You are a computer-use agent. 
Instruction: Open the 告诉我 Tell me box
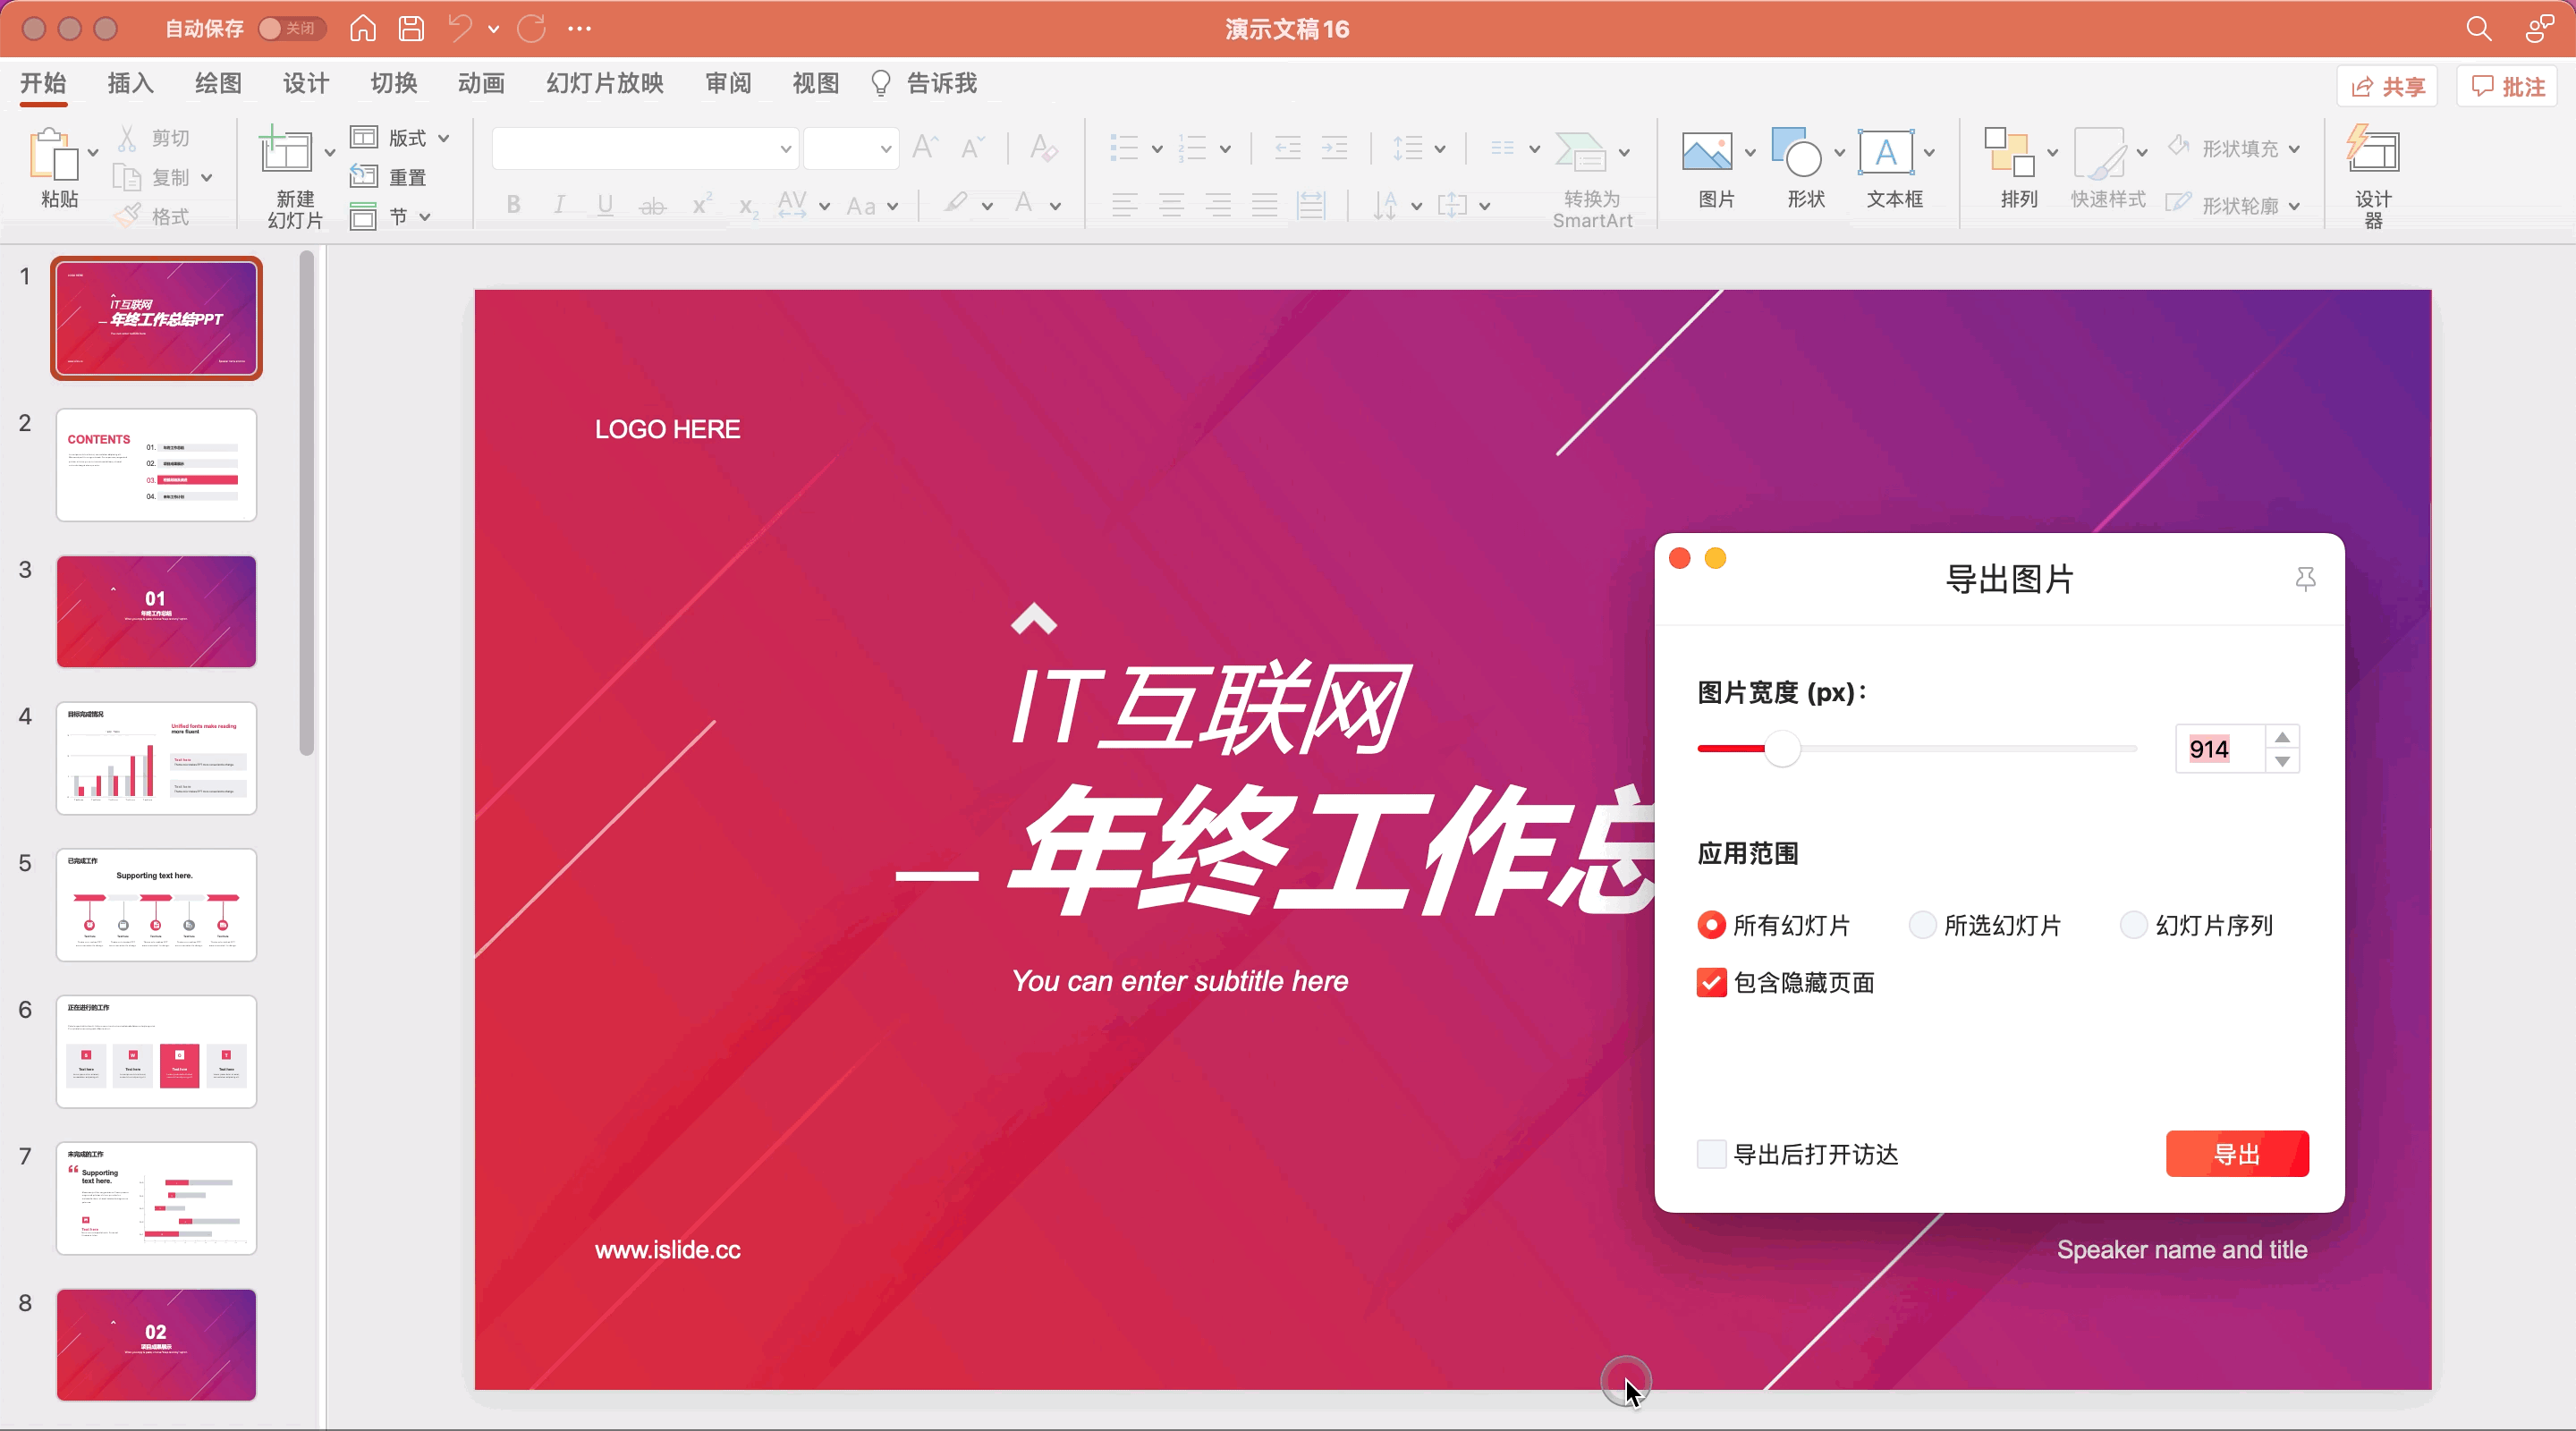tap(923, 83)
